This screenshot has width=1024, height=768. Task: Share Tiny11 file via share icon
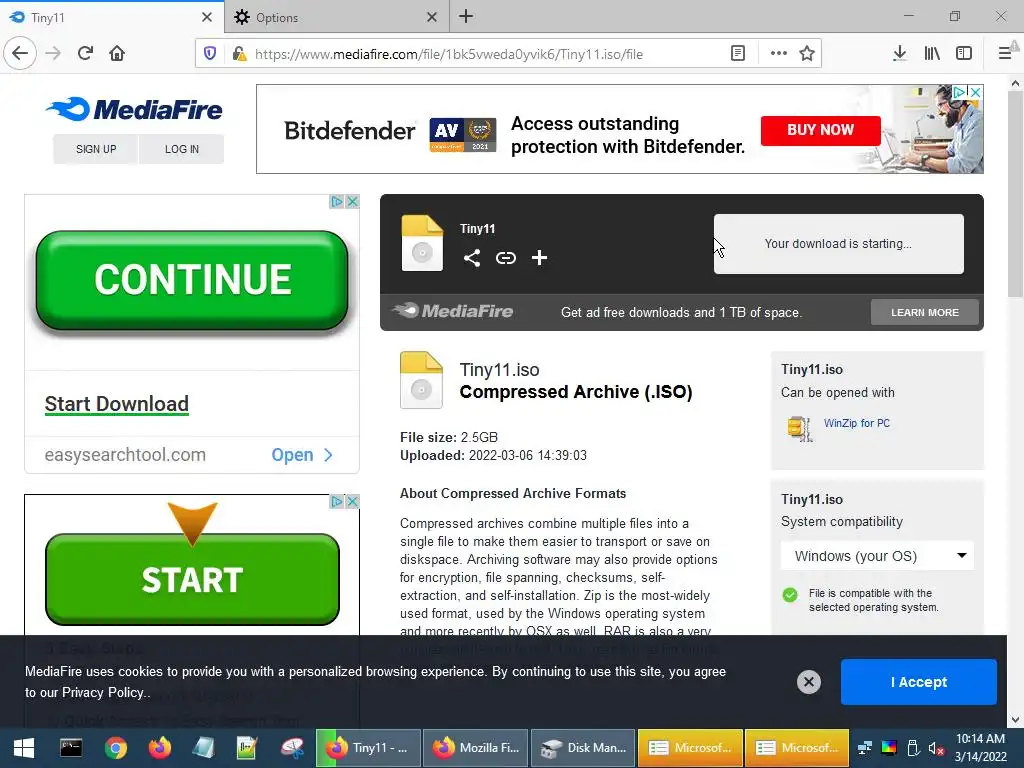(472, 258)
